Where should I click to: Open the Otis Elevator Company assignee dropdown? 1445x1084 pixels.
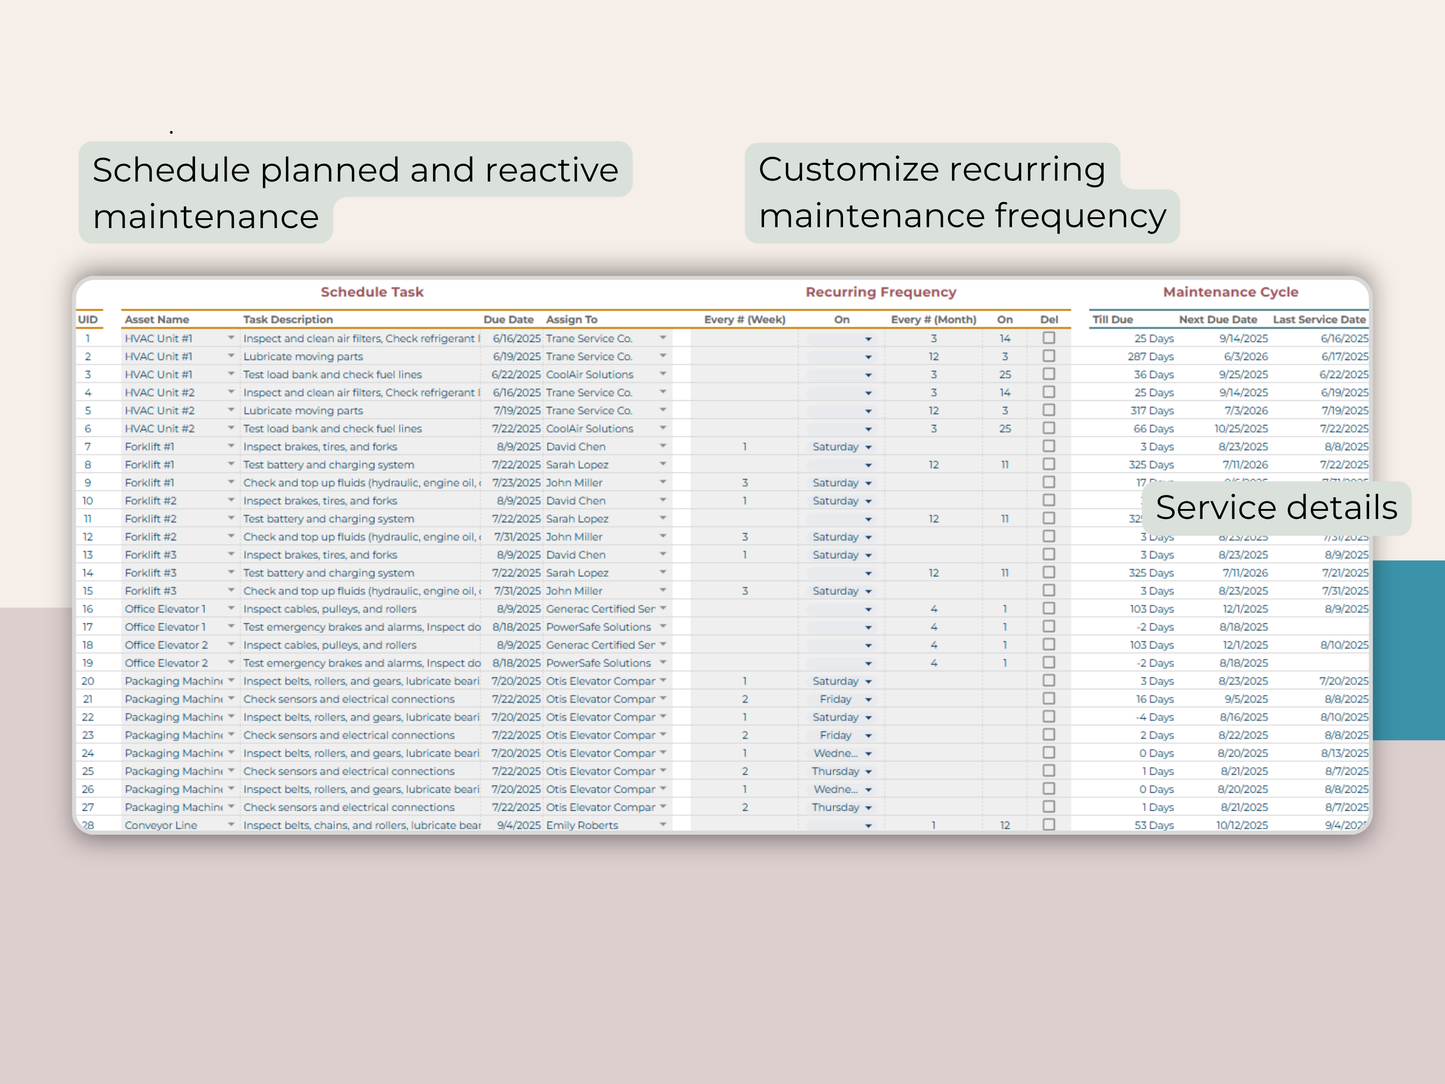pos(663,681)
